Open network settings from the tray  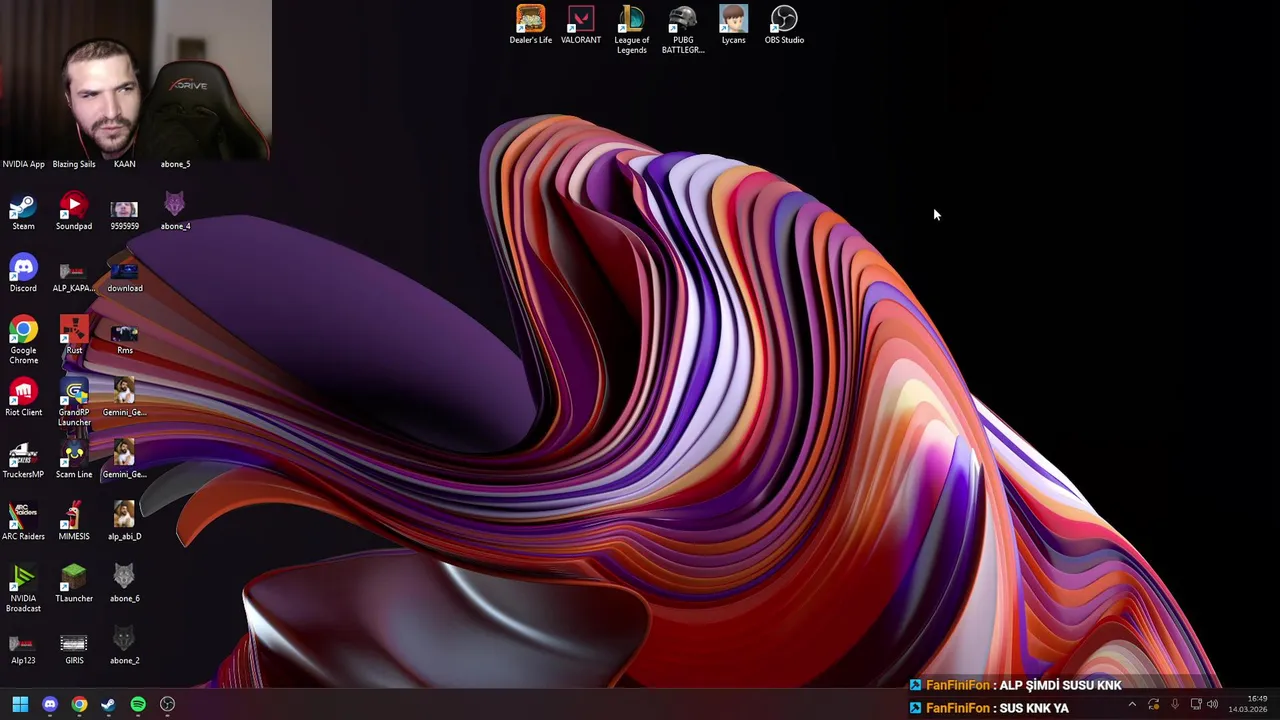click(x=1195, y=704)
